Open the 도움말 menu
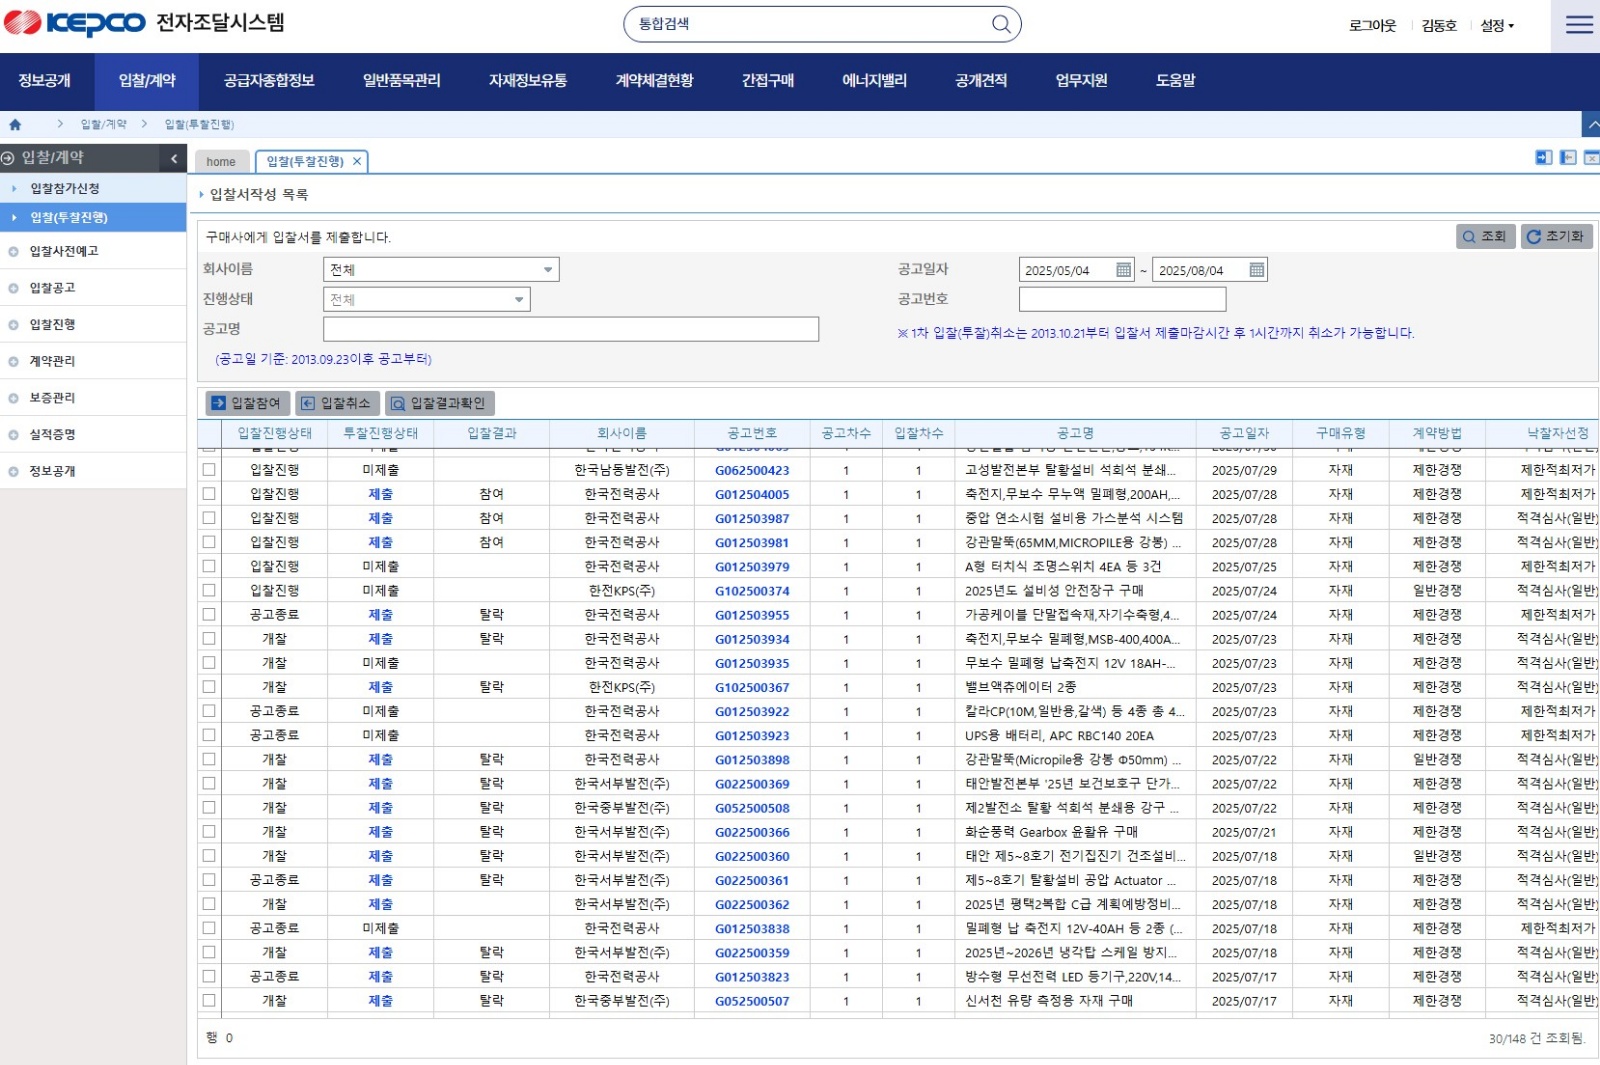Viewport: 1600px width, 1065px height. coord(1175,81)
